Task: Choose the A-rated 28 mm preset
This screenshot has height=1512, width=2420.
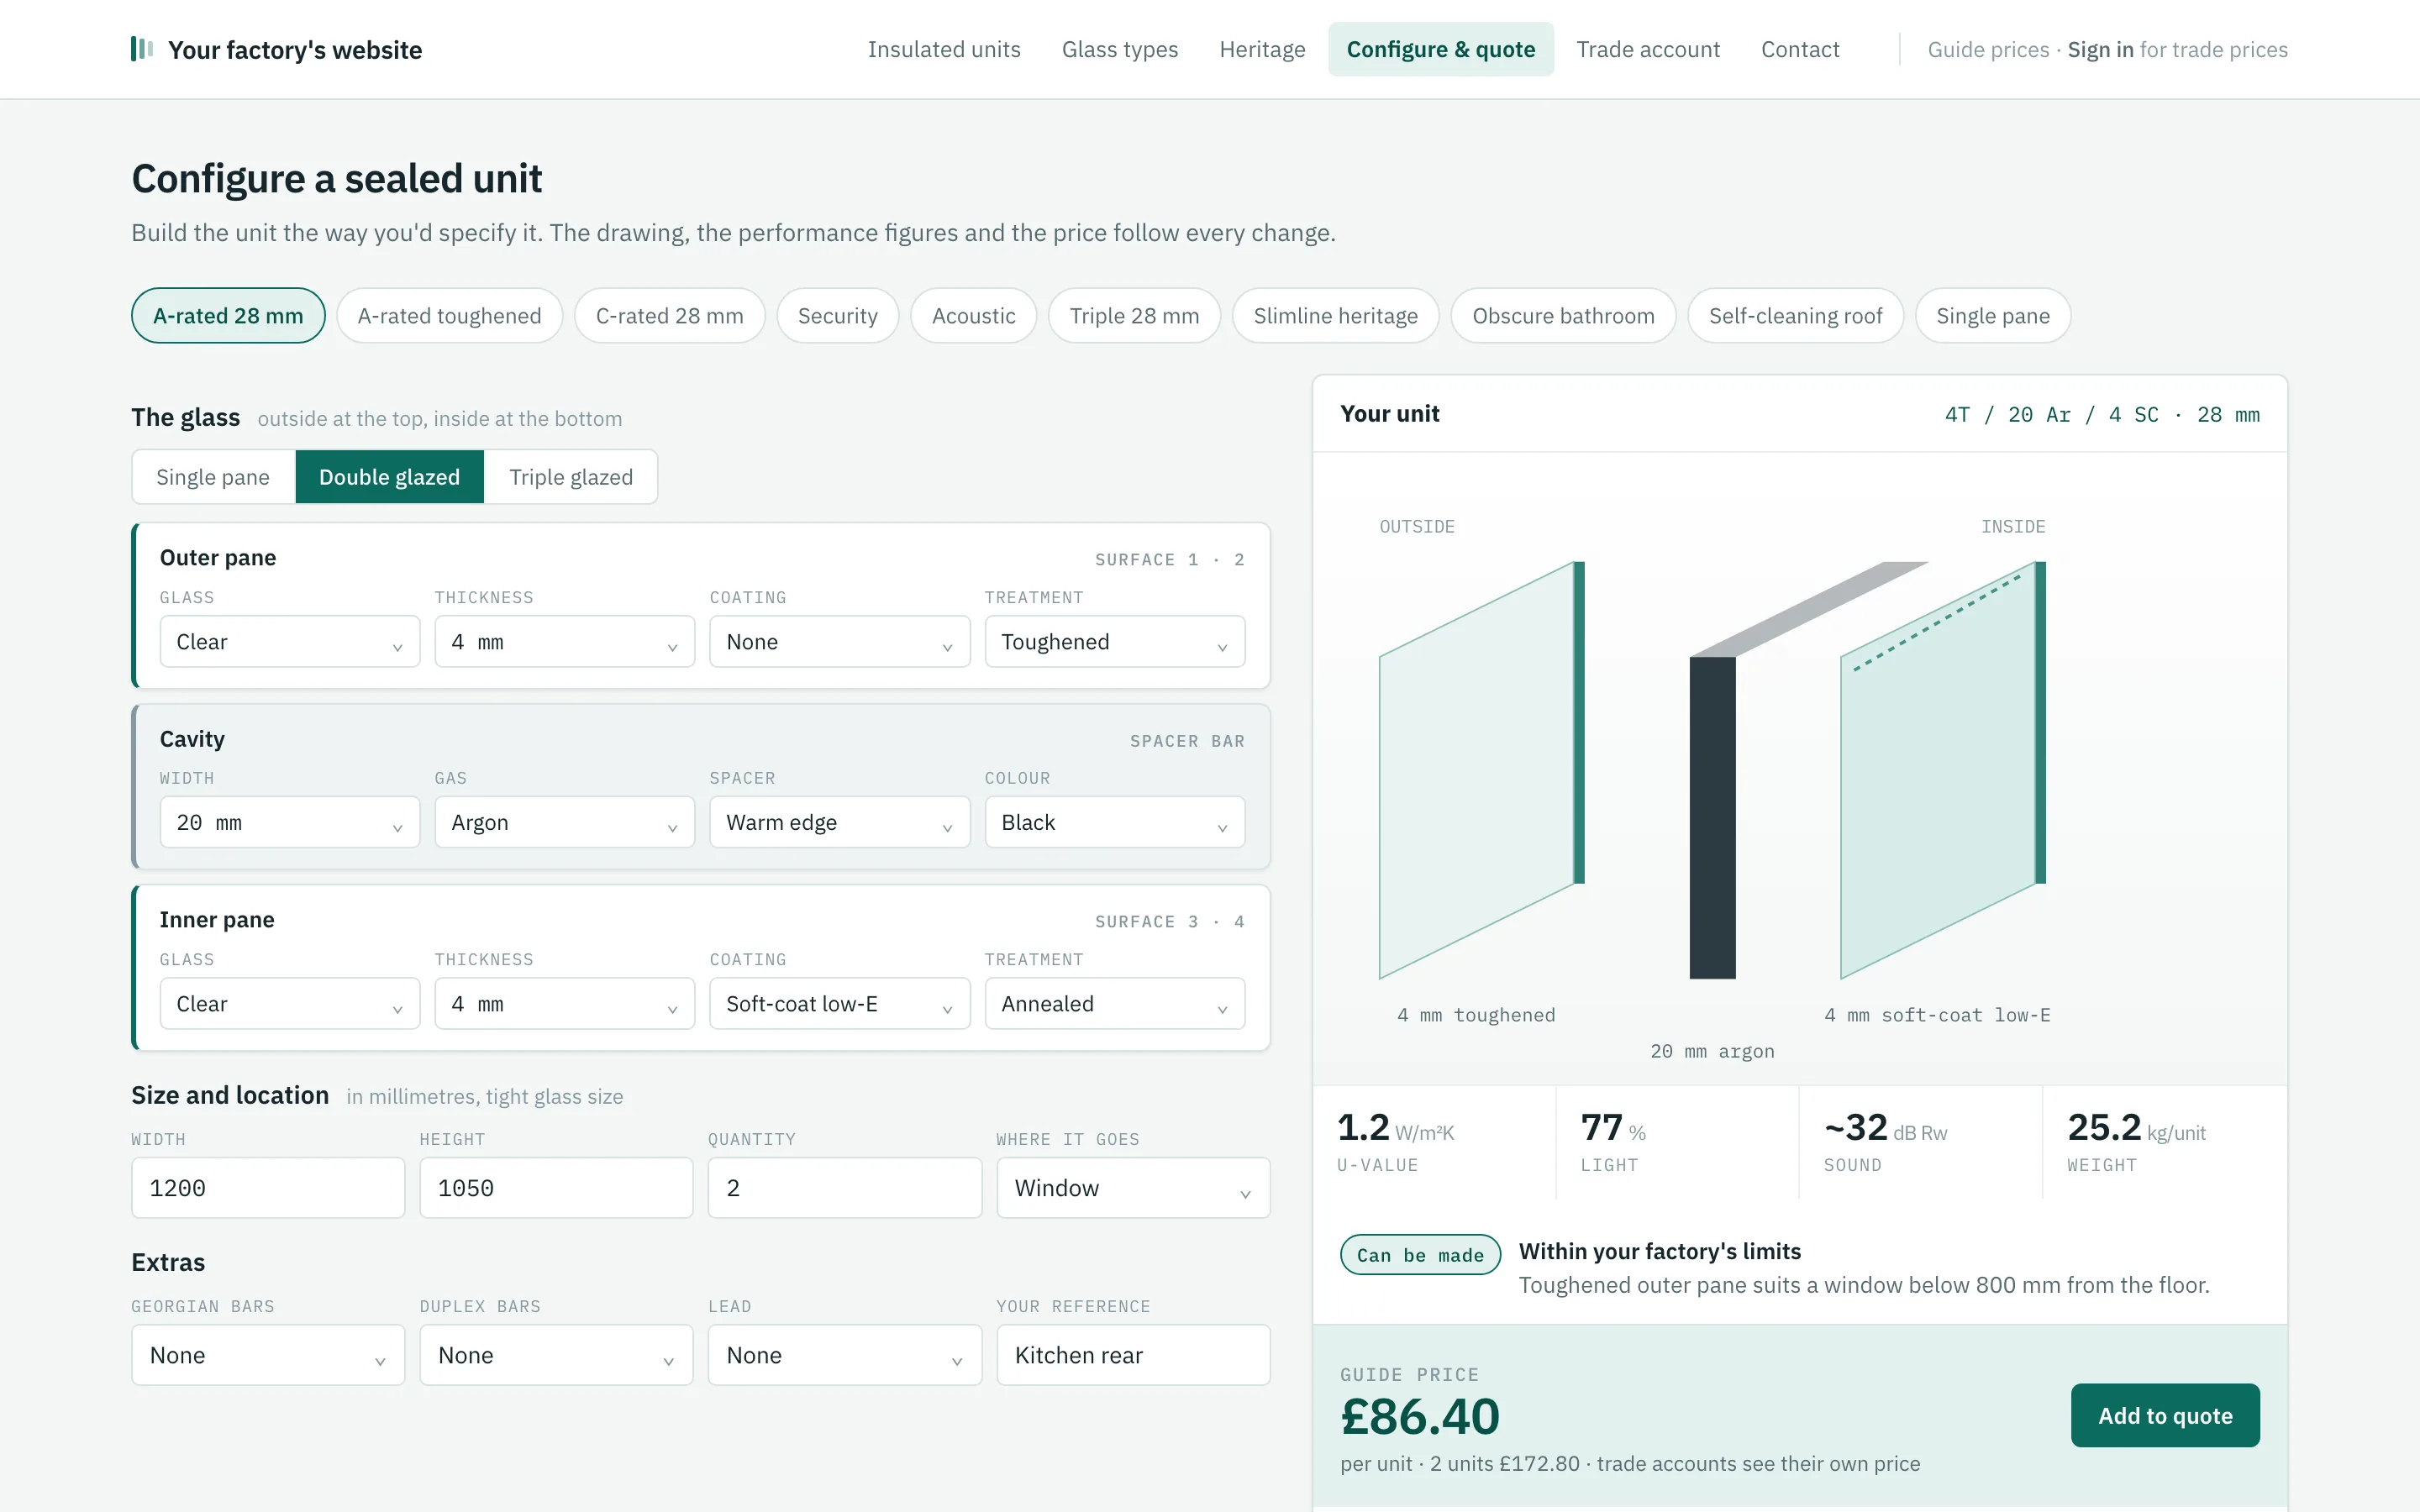Action: pyautogui.click(x=228, y=316)
